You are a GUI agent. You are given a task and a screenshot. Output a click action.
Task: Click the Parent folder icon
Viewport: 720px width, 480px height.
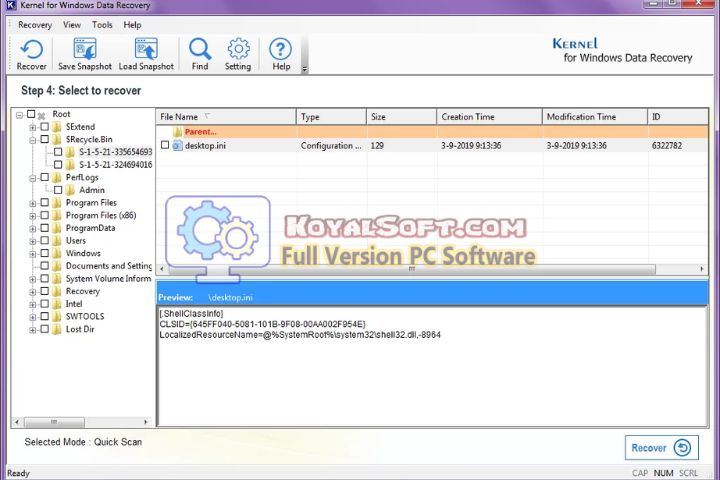[178, 132]
